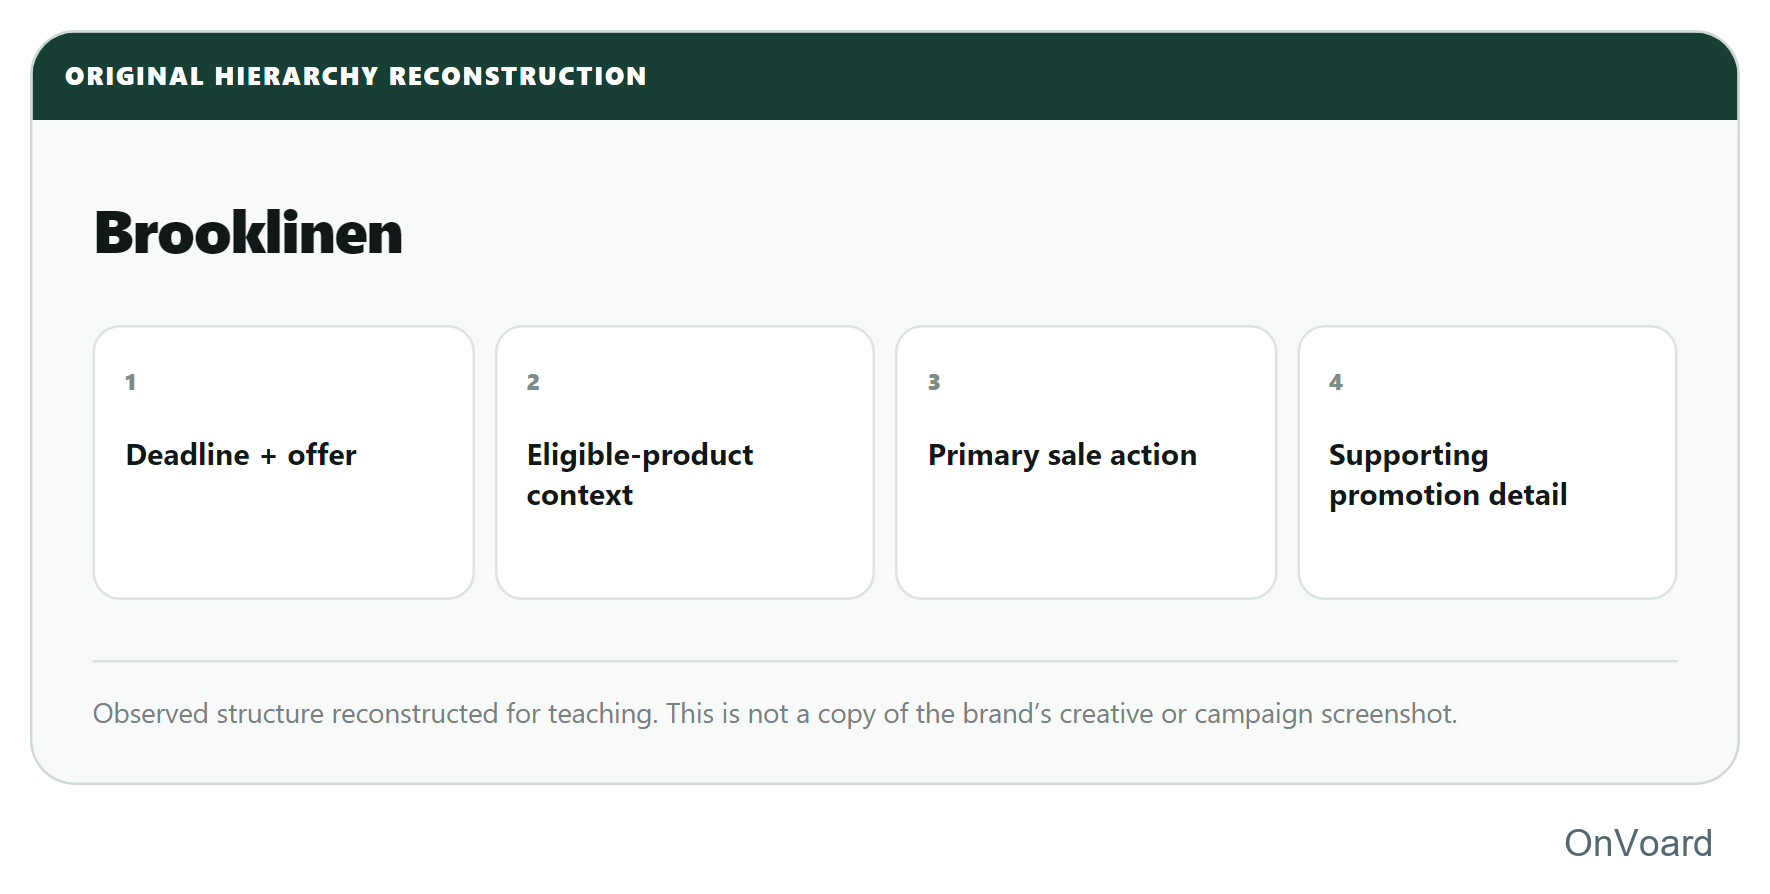The image size is (1770, 894).
Task: Click the word 'Supporting' in card four
Action: 1408,455
